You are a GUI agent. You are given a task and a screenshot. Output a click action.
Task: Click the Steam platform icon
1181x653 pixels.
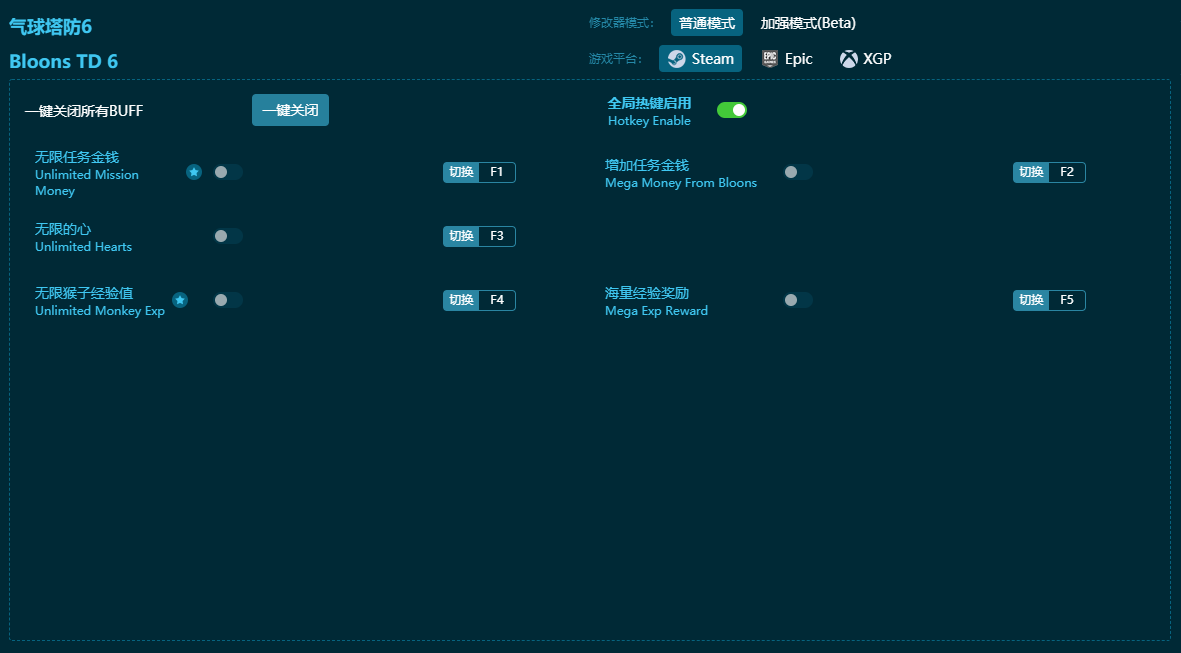click(677, 59)
